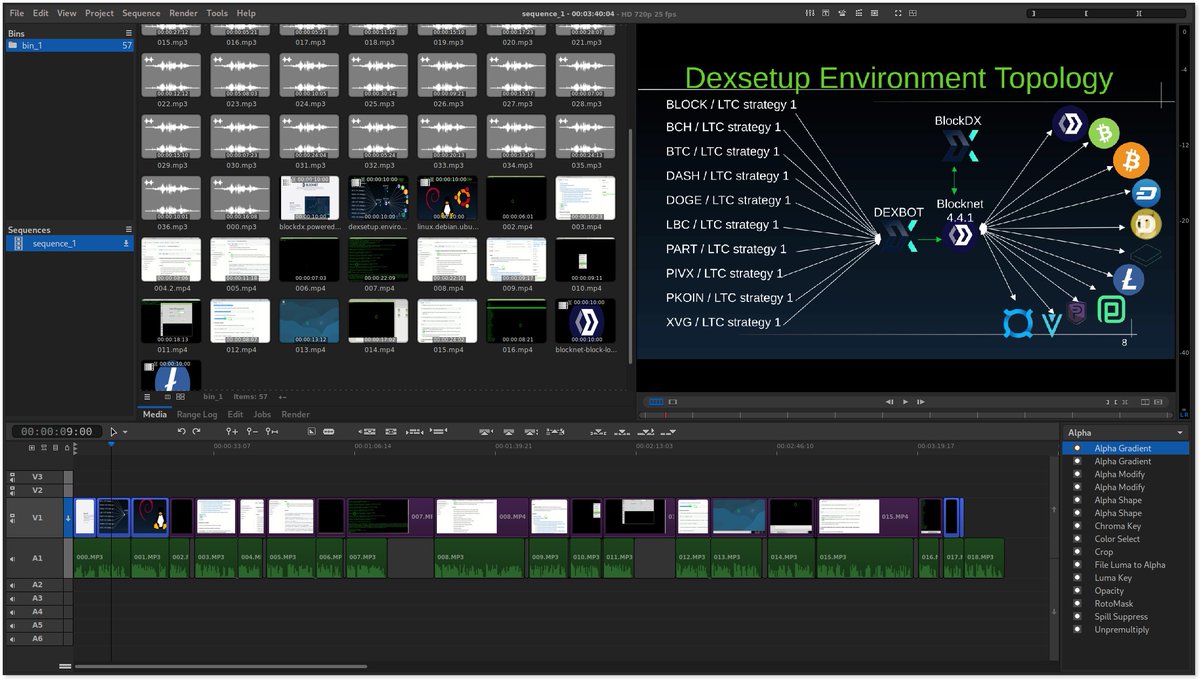
Task: Click the redo arrow in timeline toolbar
Action: 197,431
